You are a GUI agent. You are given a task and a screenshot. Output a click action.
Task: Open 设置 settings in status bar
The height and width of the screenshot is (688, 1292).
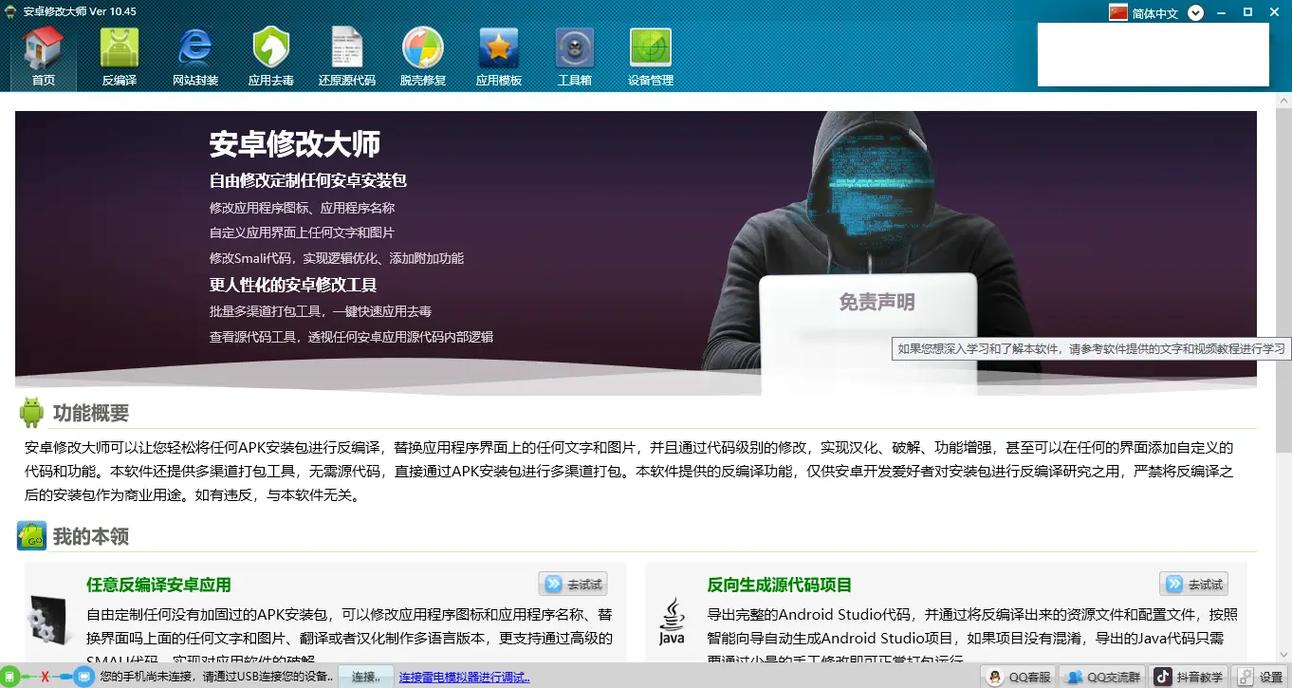click(x=1260, y=677)
